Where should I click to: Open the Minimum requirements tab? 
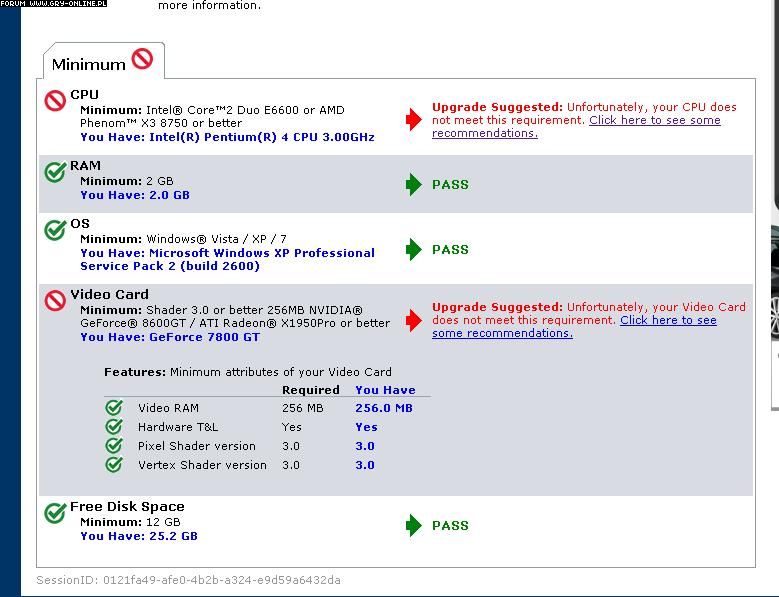(103, 61)
